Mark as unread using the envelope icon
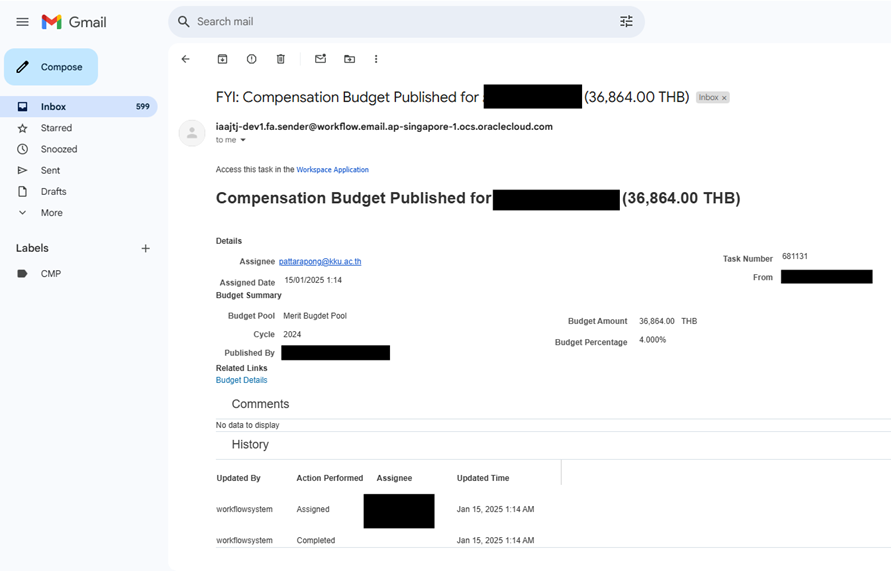The width and height of the screenshot is (891, 571). click(320, 59)
